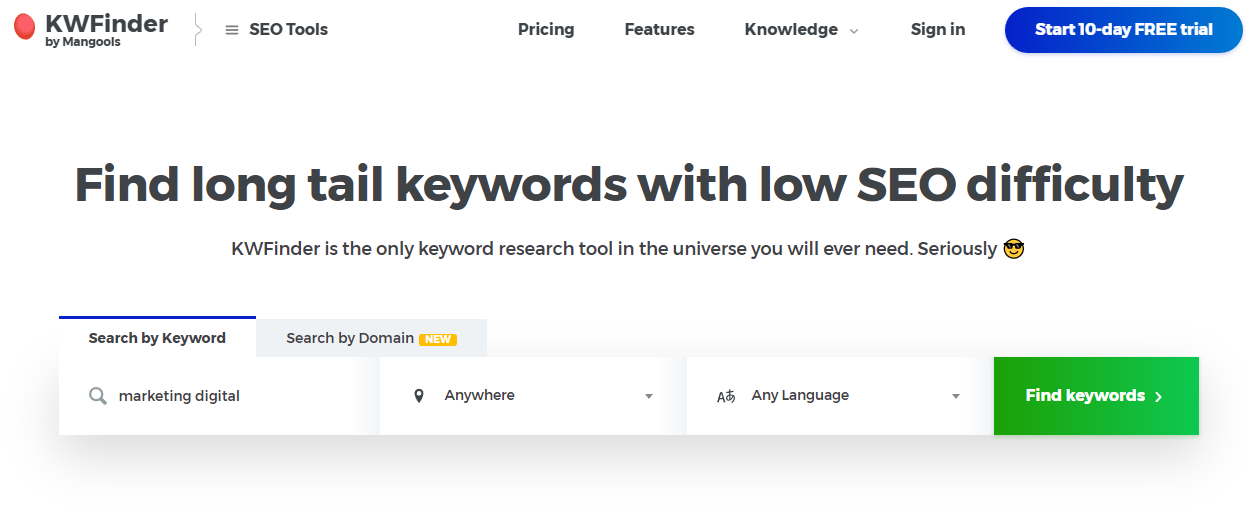Start the 10-day FREE trial
1249x511 pixels.
click(x=1124, y=29)
